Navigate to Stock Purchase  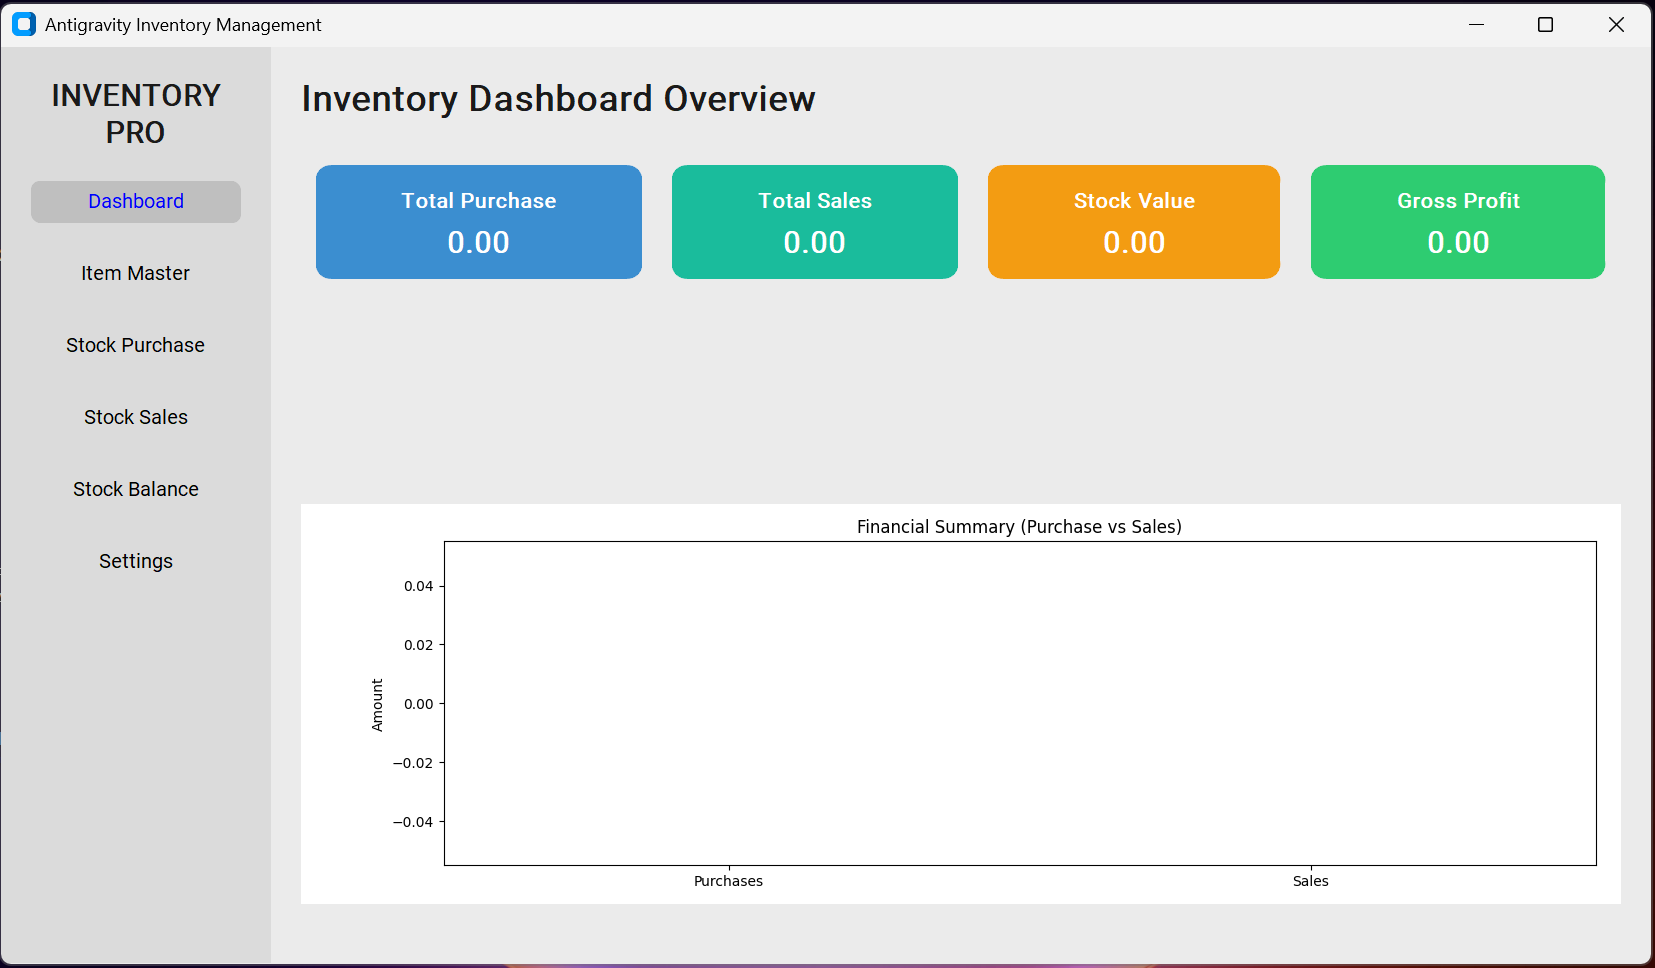pos(135,345)
